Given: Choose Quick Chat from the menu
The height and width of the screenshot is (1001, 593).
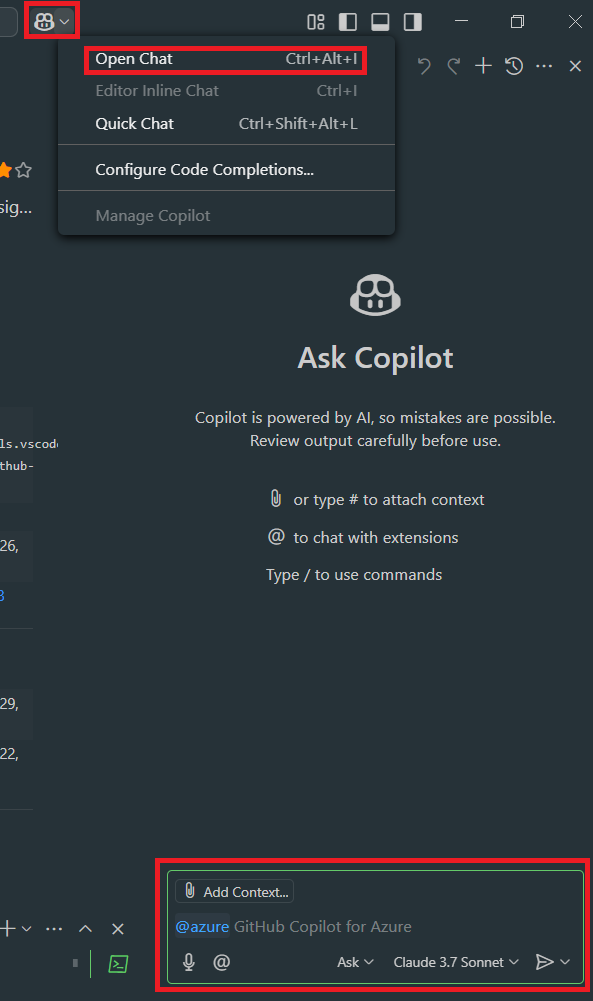Looking at the screenshot, I should pos(226,124).
